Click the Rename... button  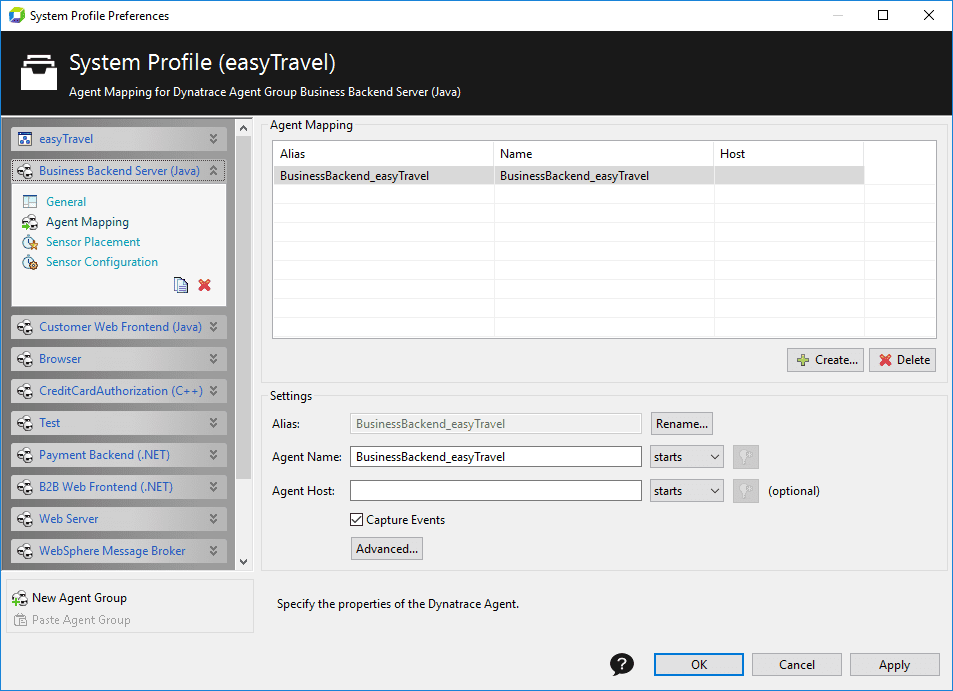[682, 424]
